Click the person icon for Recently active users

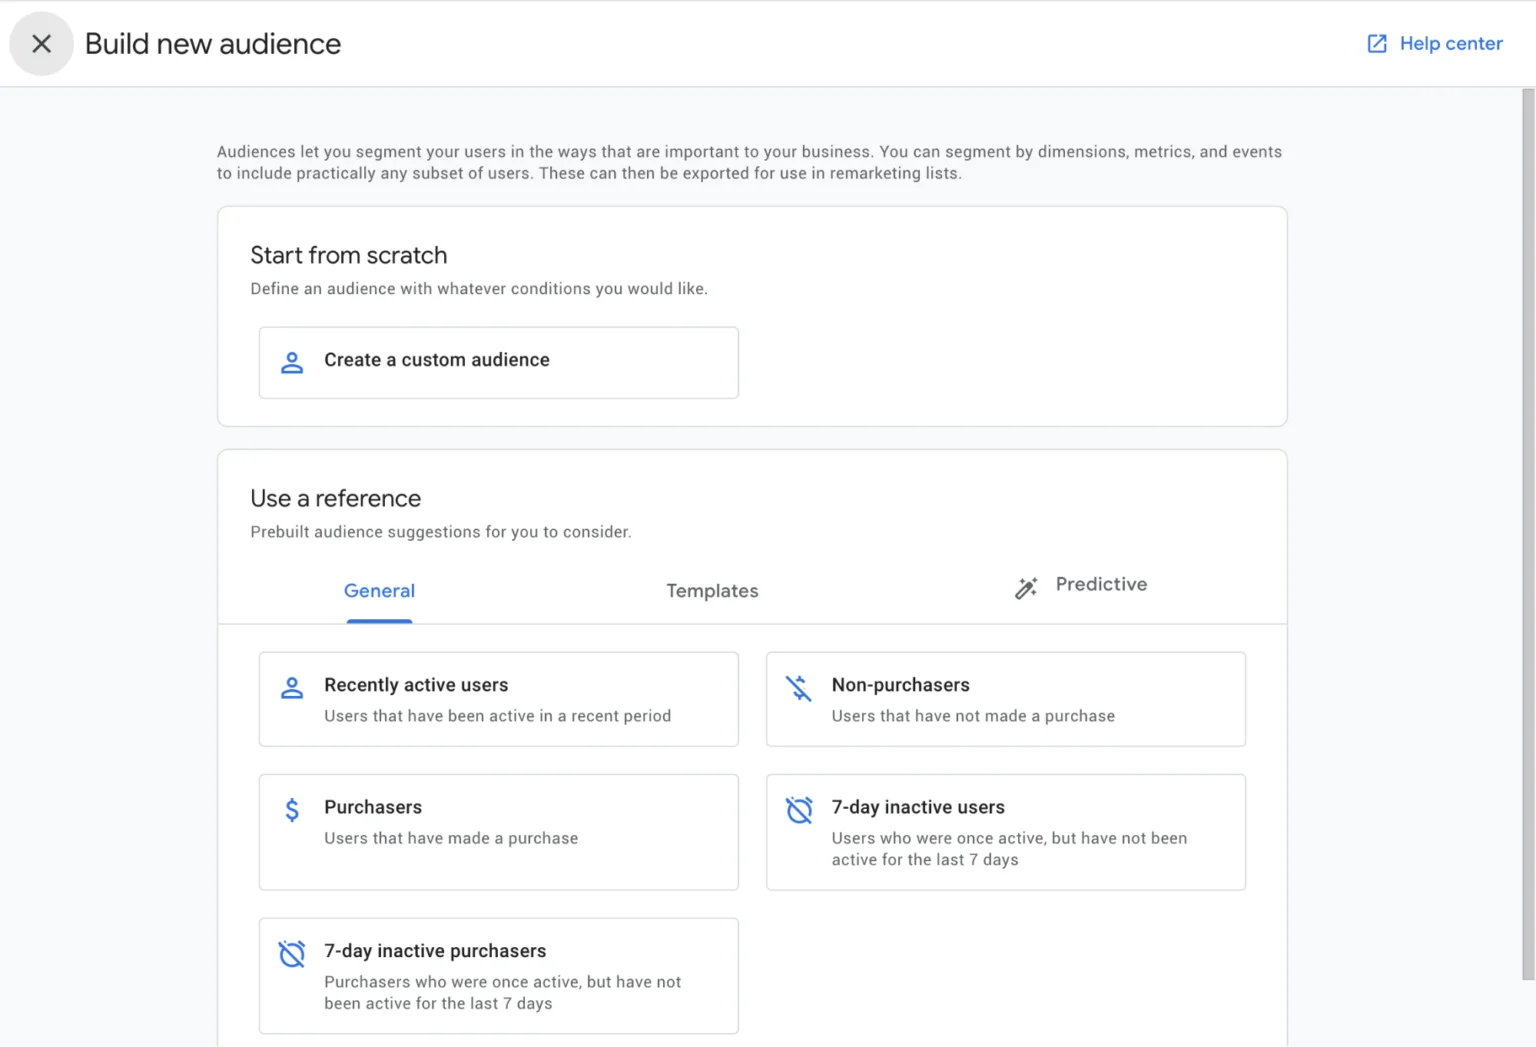tap(292, 688)
